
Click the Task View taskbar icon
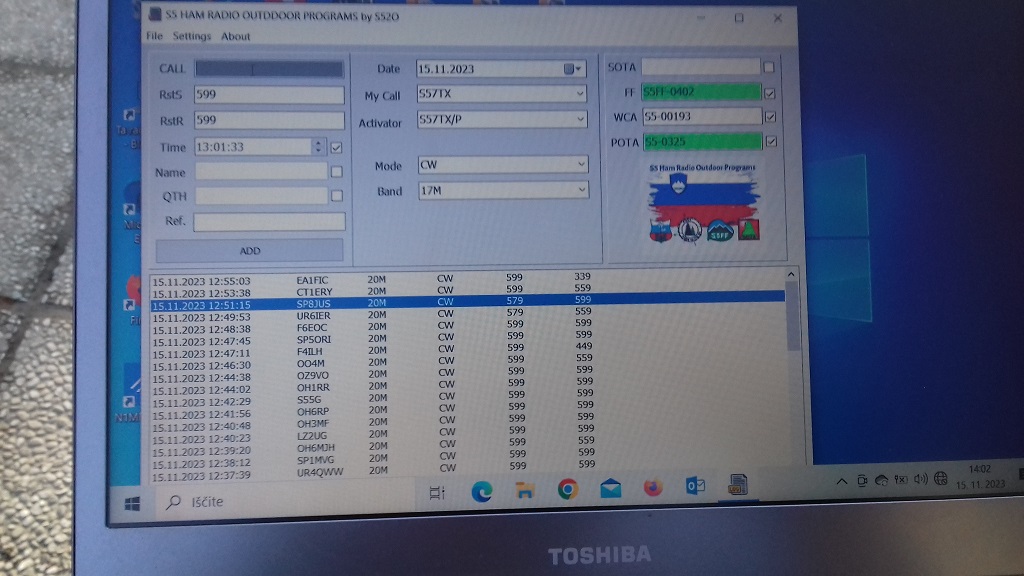[437, 492]
